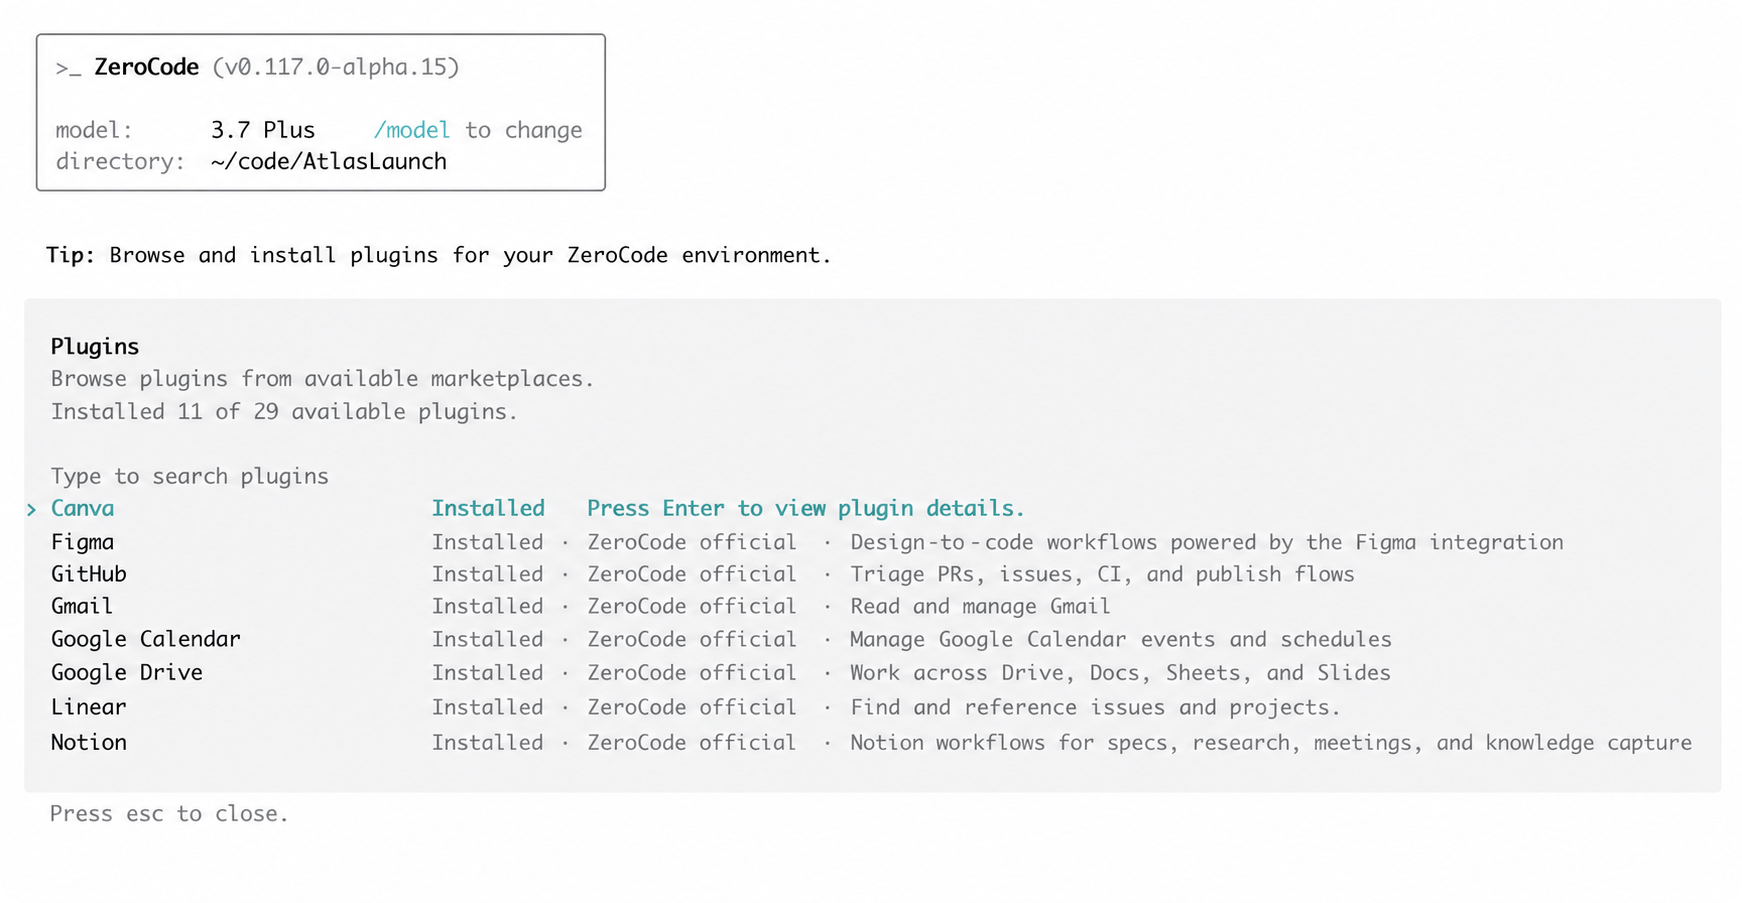Click 'ZeroCode official' on the Linear row
Screen dimensions: 1742x903
point(692,707)
